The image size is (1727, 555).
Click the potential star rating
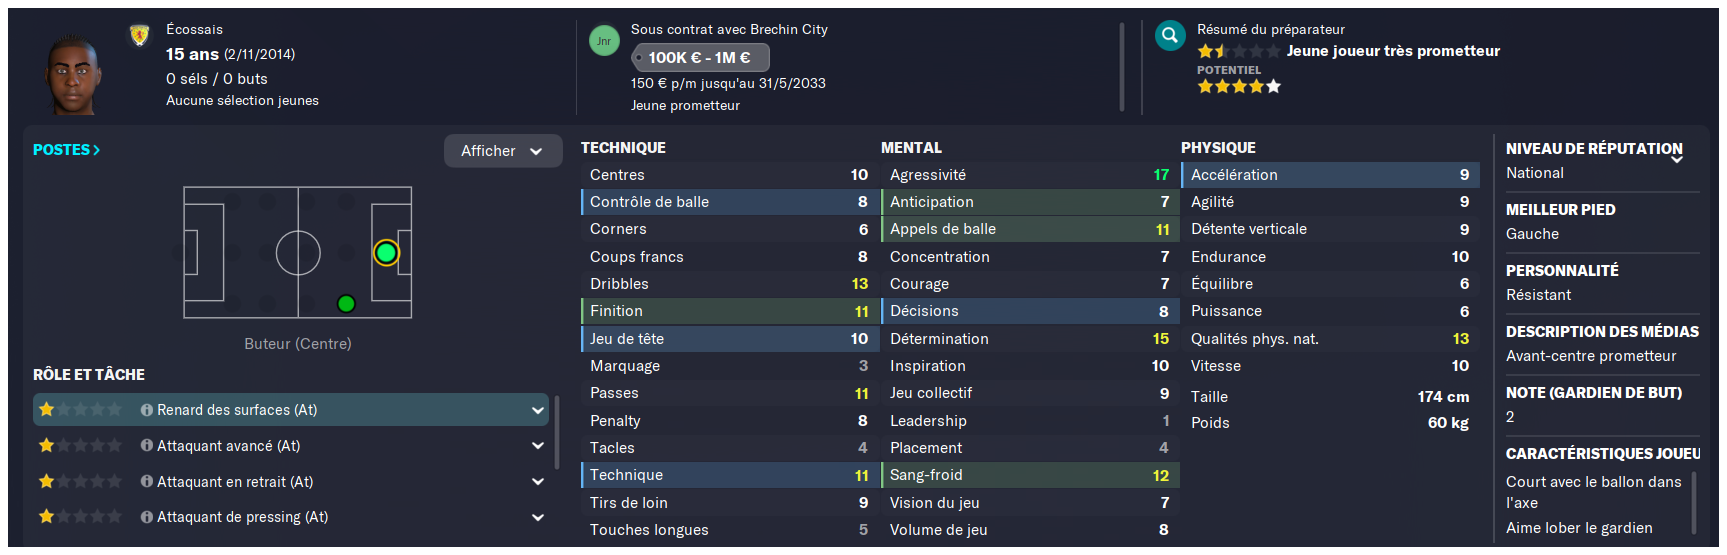coord(1239,87)
